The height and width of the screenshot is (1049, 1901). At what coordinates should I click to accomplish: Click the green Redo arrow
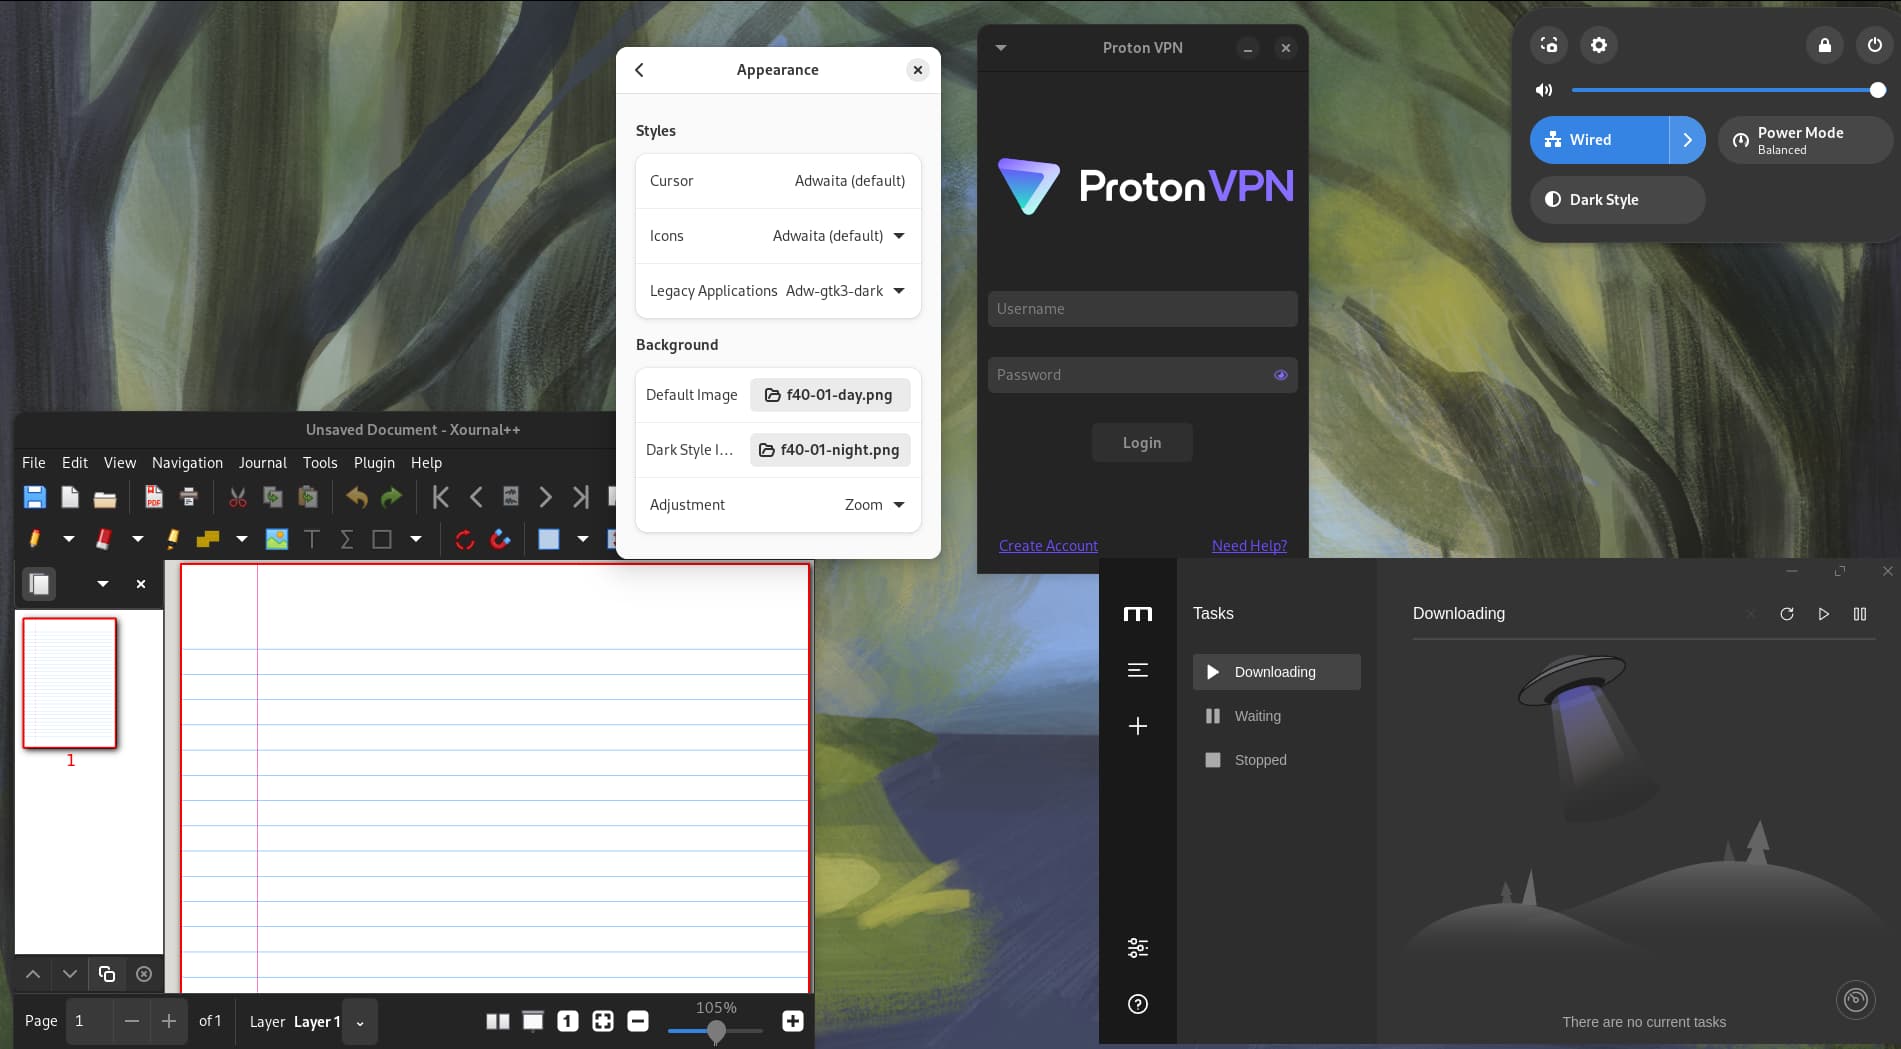(x=391, y=497)
